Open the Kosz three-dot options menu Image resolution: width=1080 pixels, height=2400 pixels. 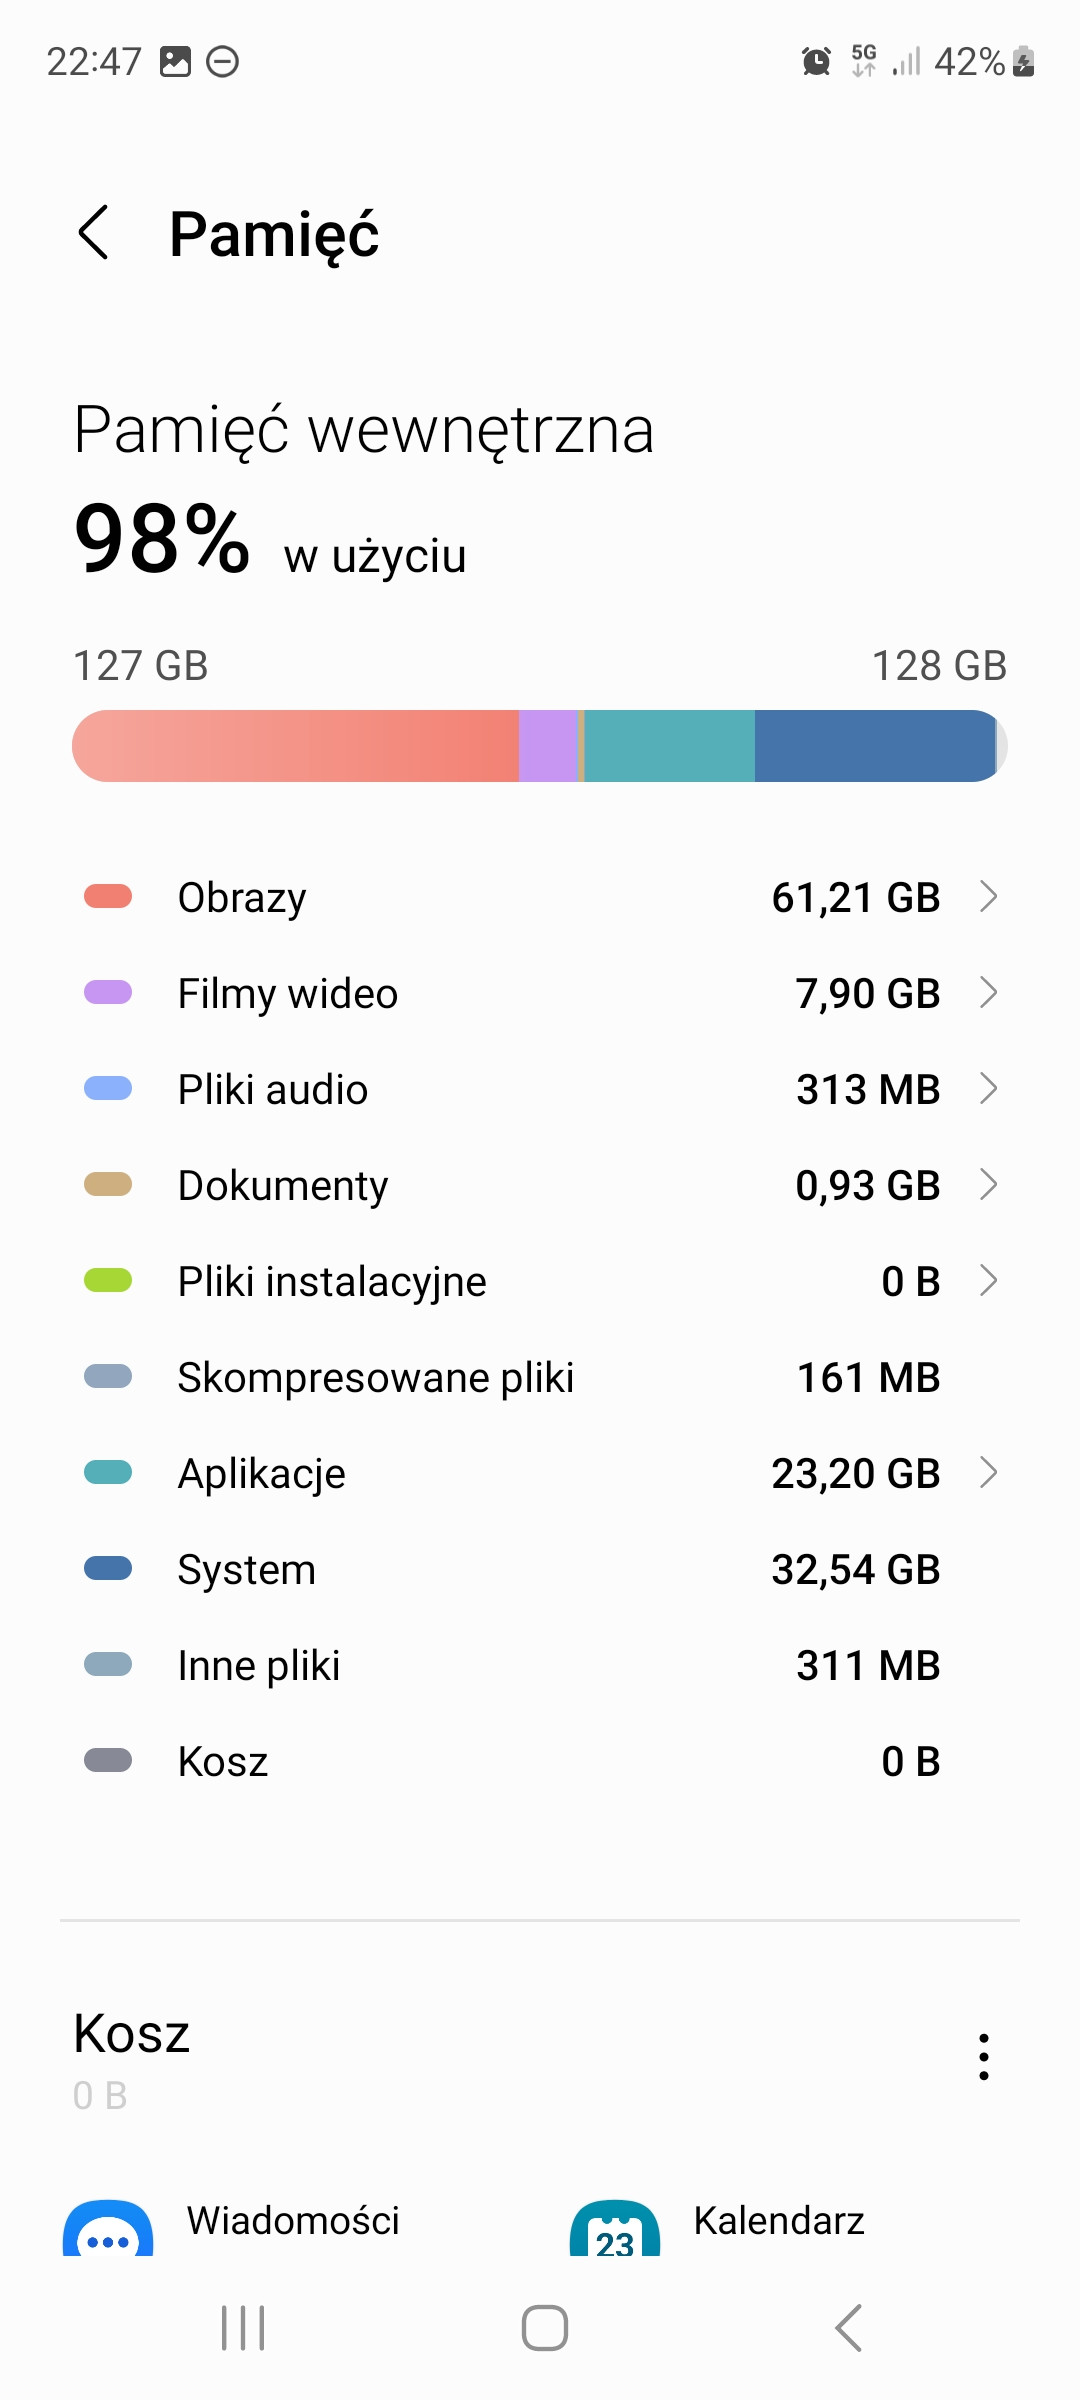tap(984, 2057)
